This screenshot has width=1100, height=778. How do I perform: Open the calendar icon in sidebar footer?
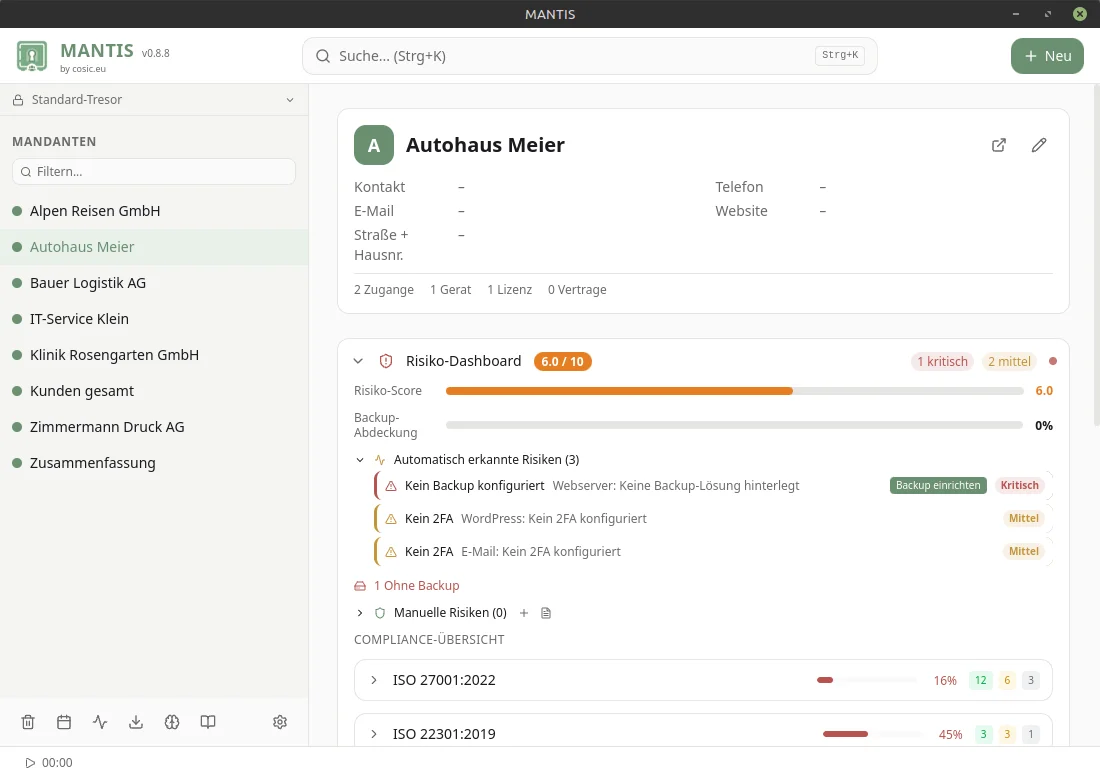64,722
